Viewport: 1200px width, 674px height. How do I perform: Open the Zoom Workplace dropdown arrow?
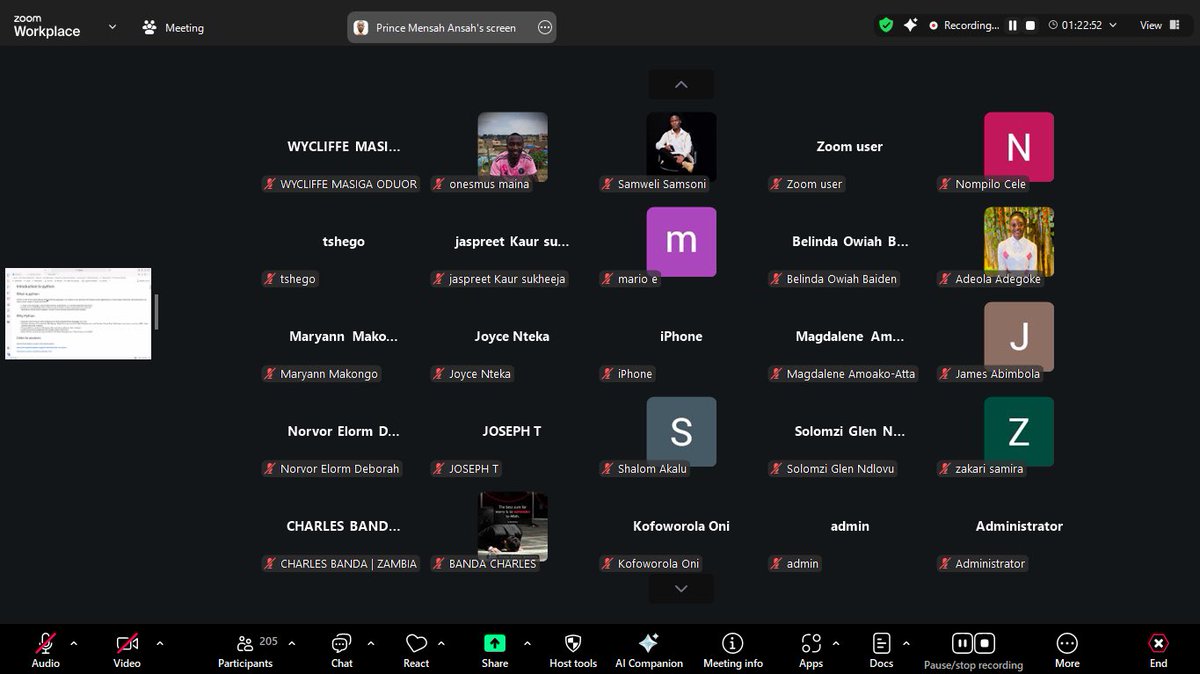tap(112, 27)
